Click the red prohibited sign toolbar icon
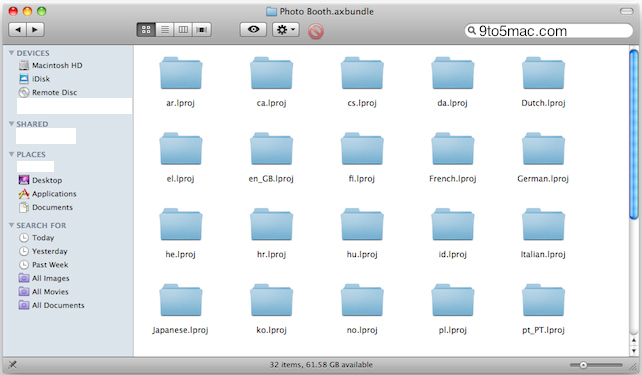 click(316, 31)
